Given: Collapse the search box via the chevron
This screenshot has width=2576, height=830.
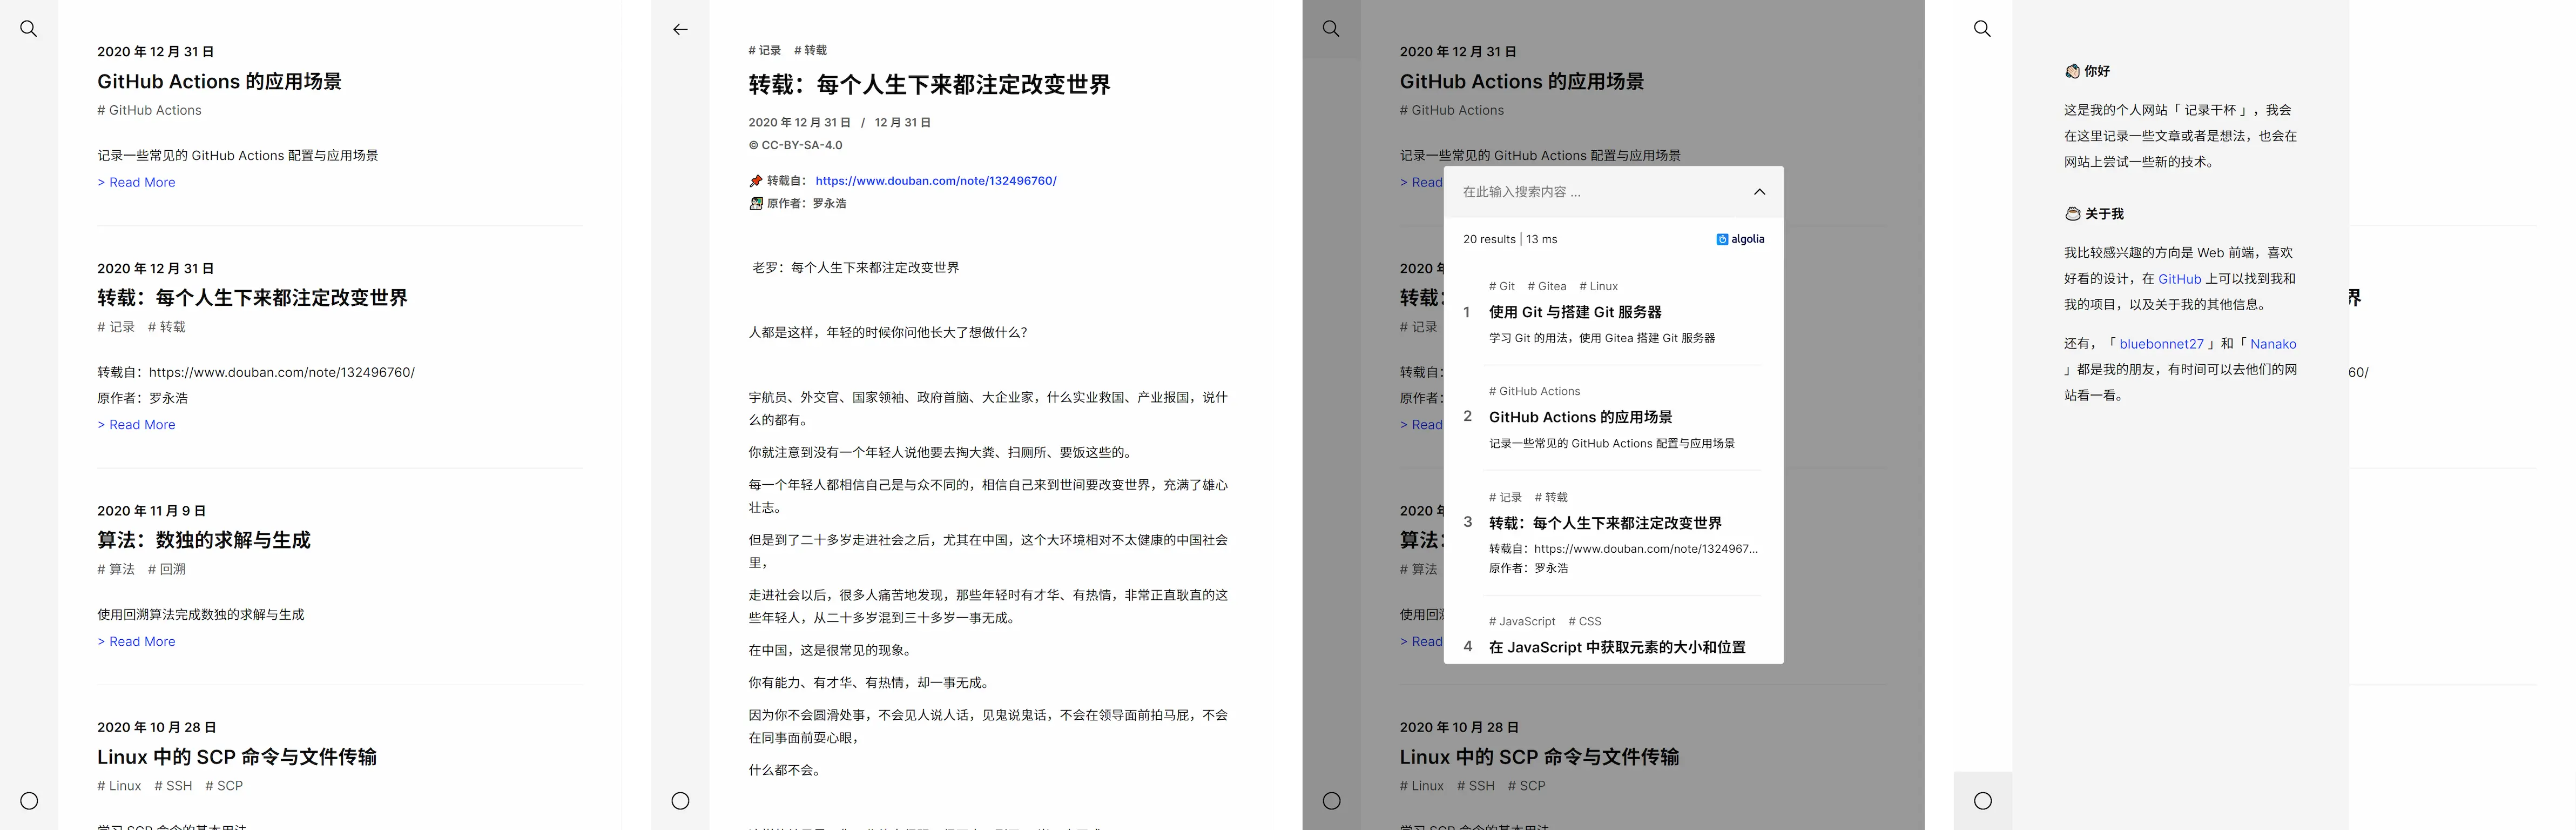Looking at the screenshot, I should coord(1758,191).
